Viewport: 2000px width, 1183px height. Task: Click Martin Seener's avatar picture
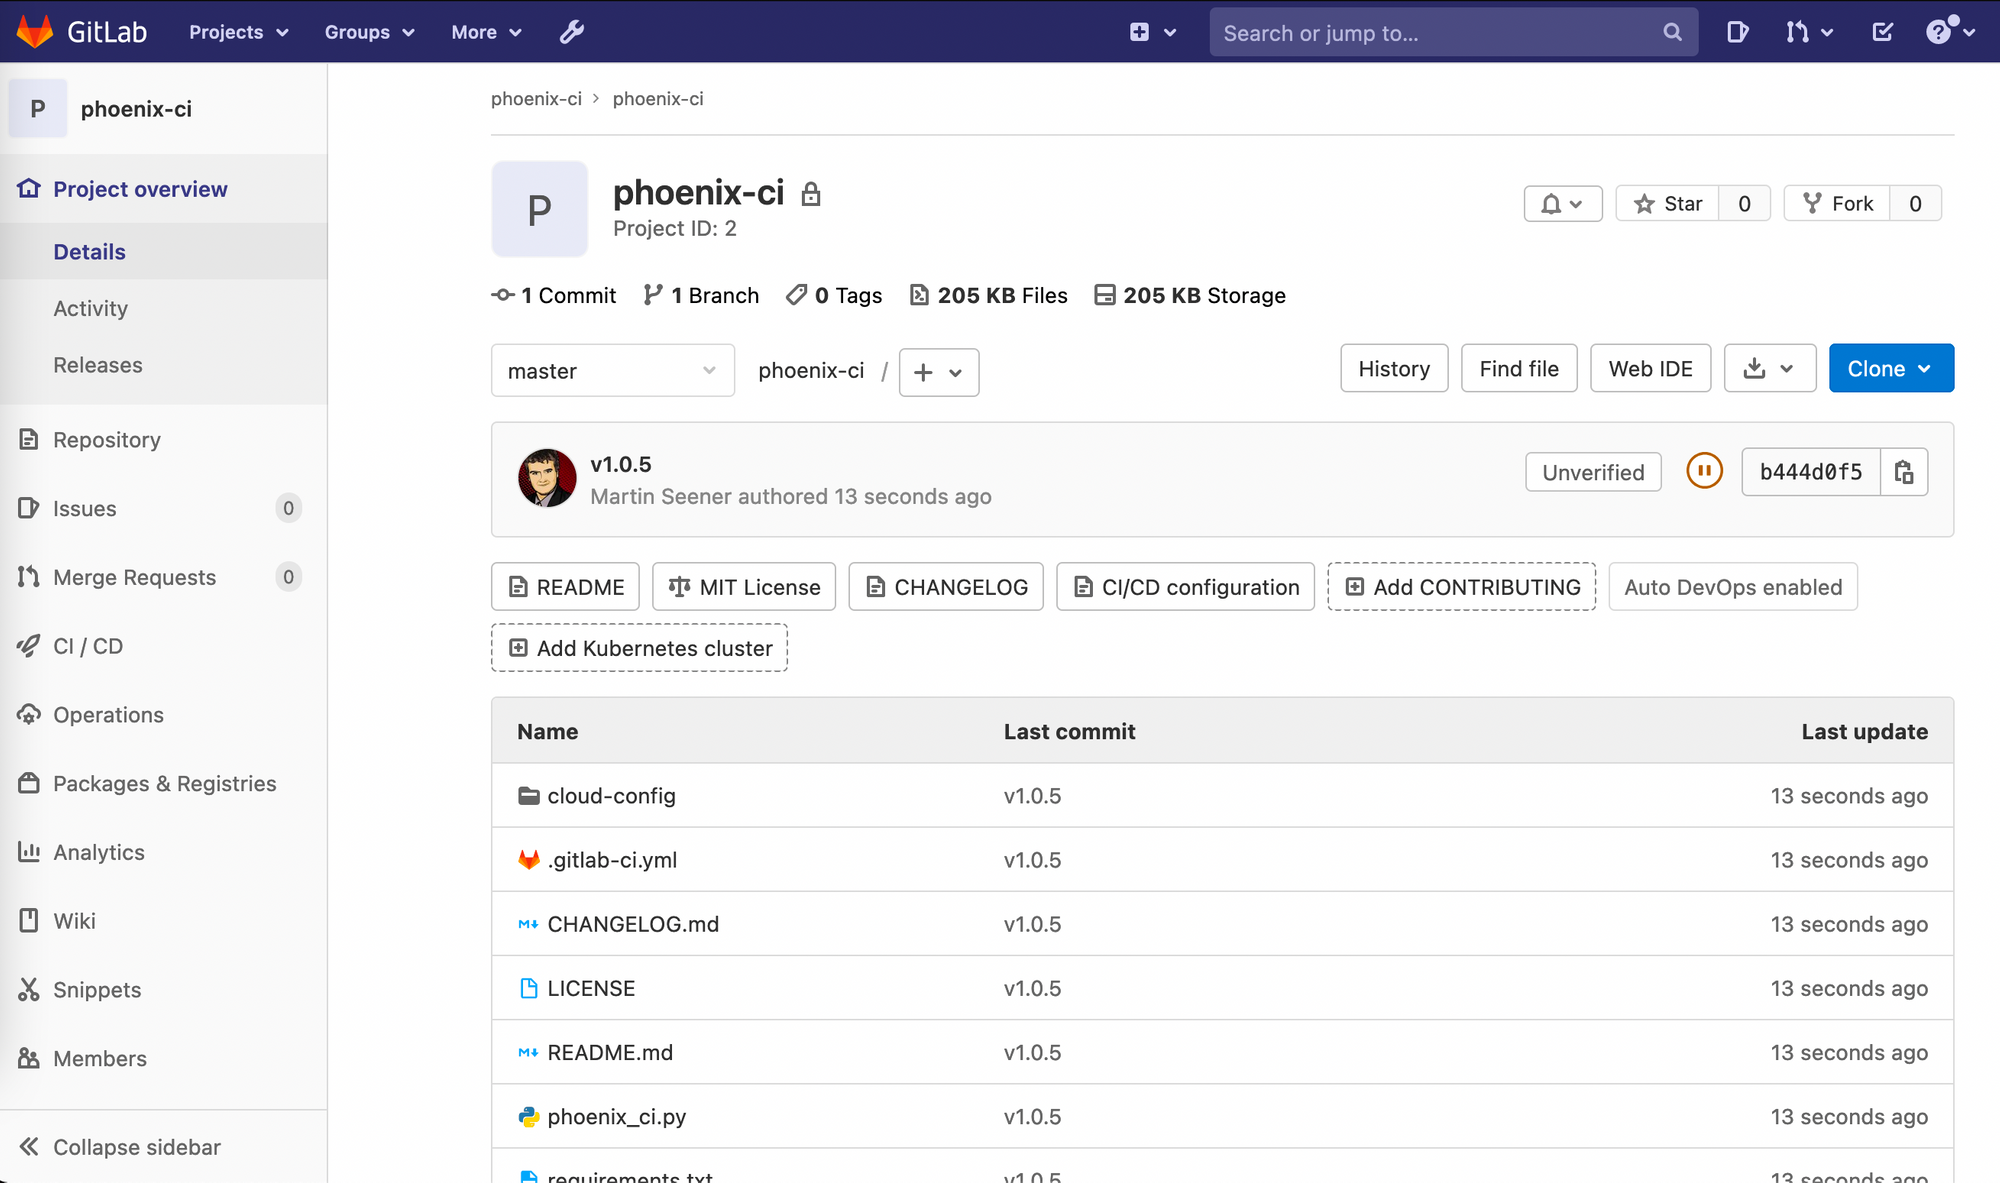547,478
